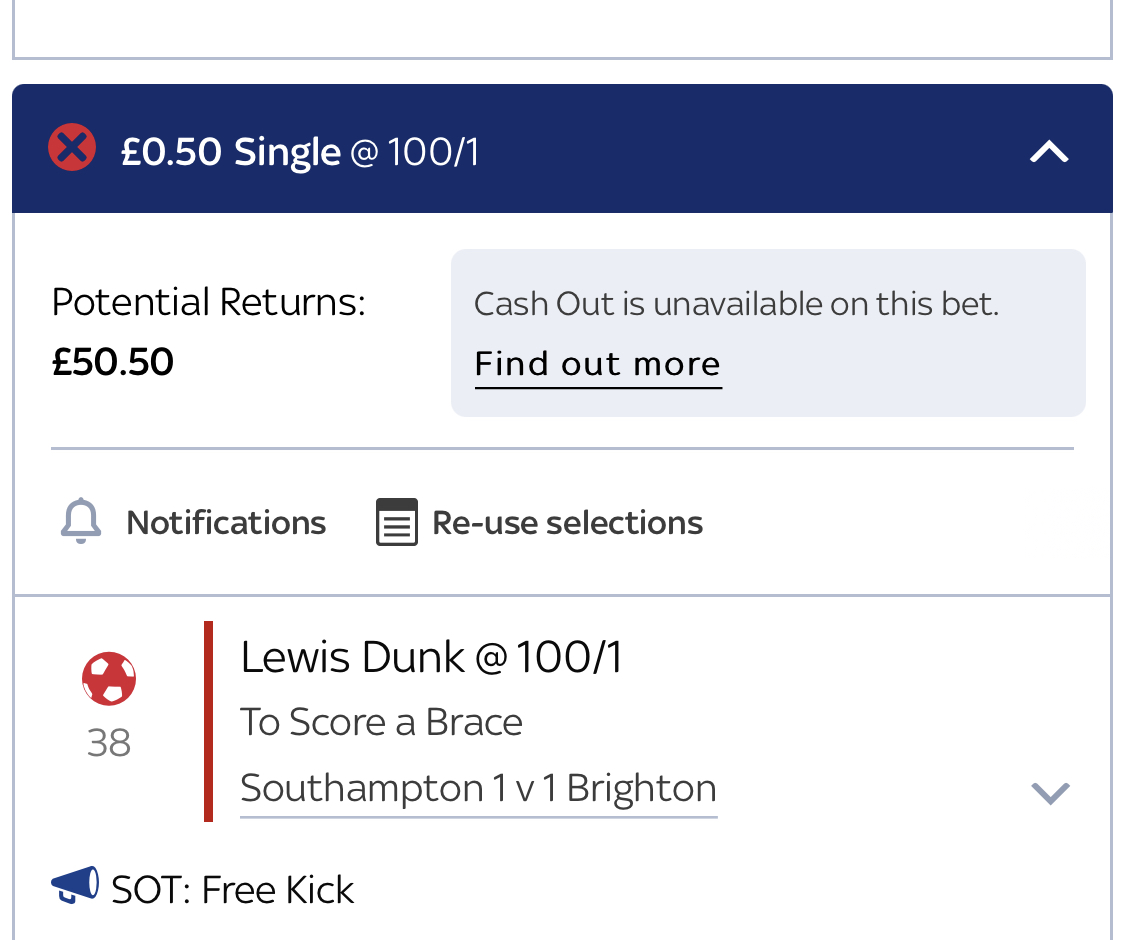The image size is (1125, 940).
Task: Select the SOT: Free Kick commentary text
Action: tap(232, 890)
